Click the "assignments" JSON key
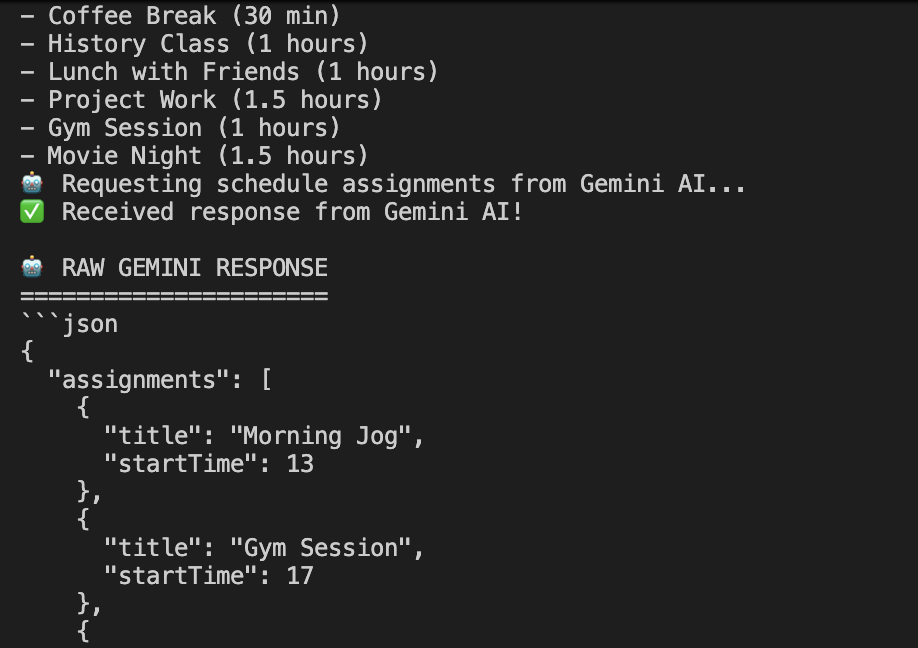918x648 pixels. [x=131, y=380]
